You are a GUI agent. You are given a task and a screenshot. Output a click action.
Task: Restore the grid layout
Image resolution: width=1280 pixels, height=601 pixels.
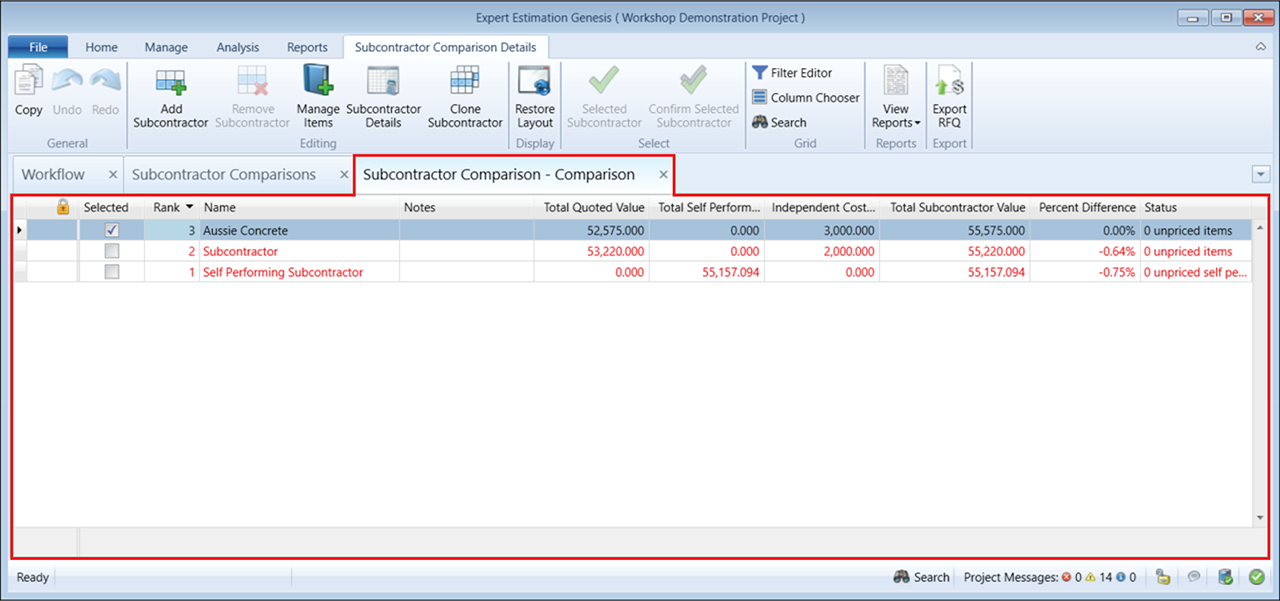point(534,82)
